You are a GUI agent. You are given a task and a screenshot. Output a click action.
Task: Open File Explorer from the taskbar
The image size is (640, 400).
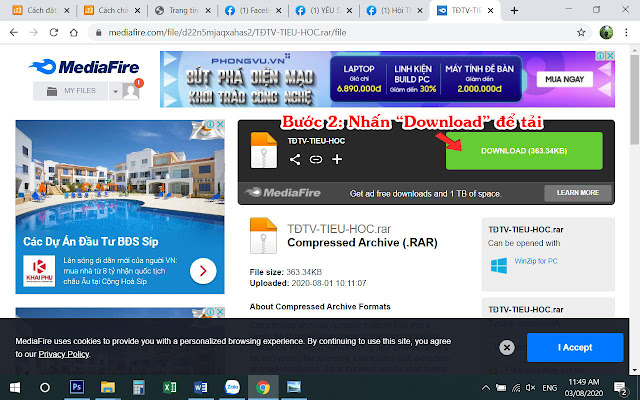[108, 387]
